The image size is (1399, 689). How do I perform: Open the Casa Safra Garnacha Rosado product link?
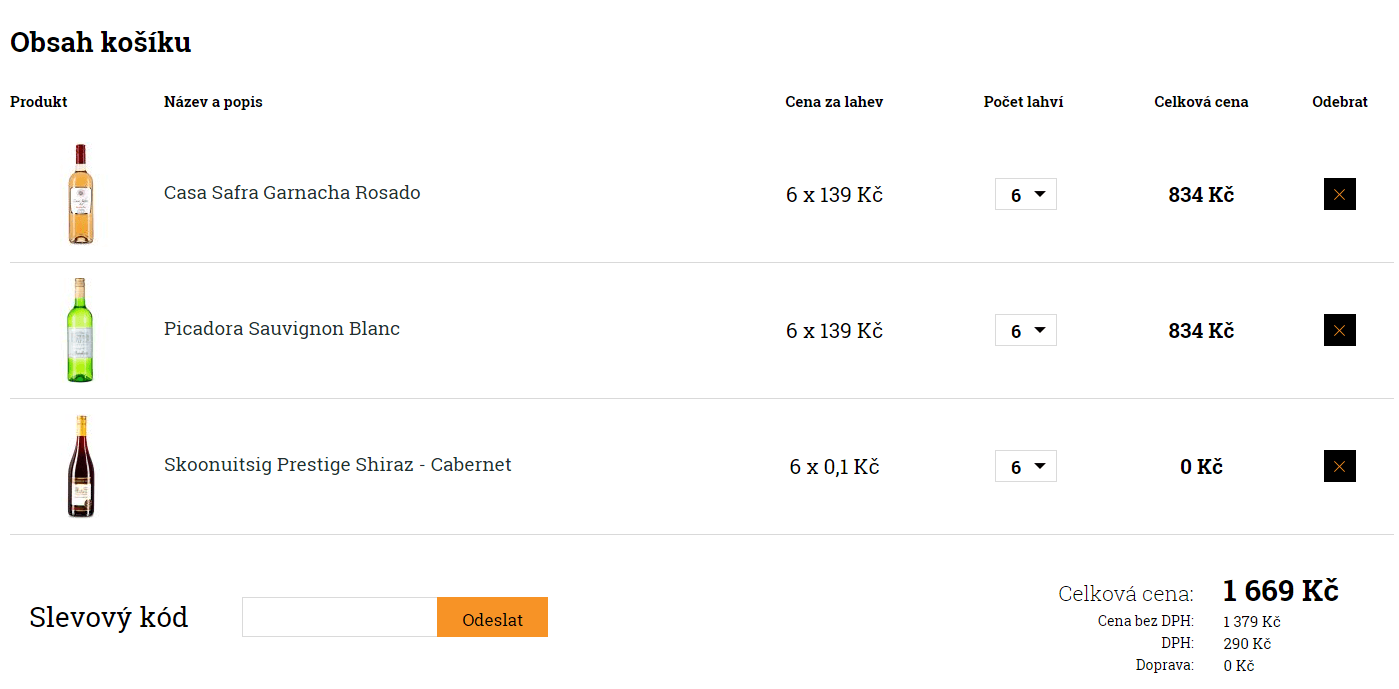[x=292, y=193]
